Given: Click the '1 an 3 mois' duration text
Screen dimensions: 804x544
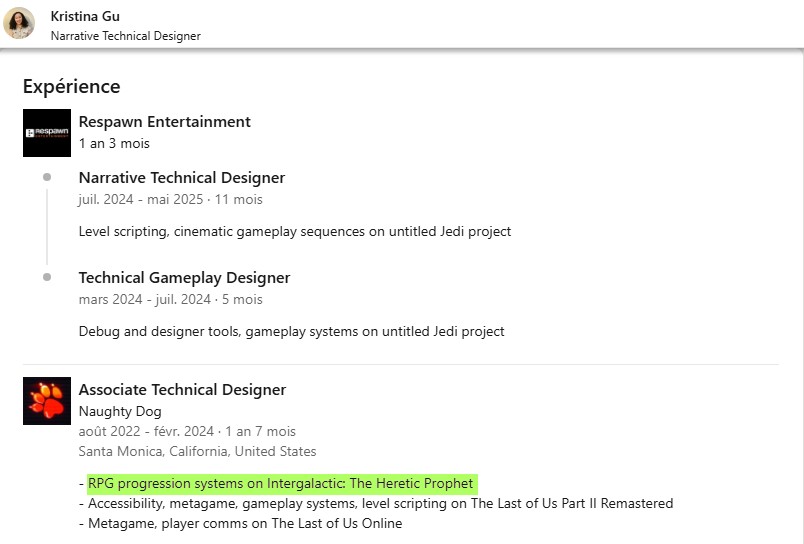Looking at the screenshot, I should pos(114,143).
